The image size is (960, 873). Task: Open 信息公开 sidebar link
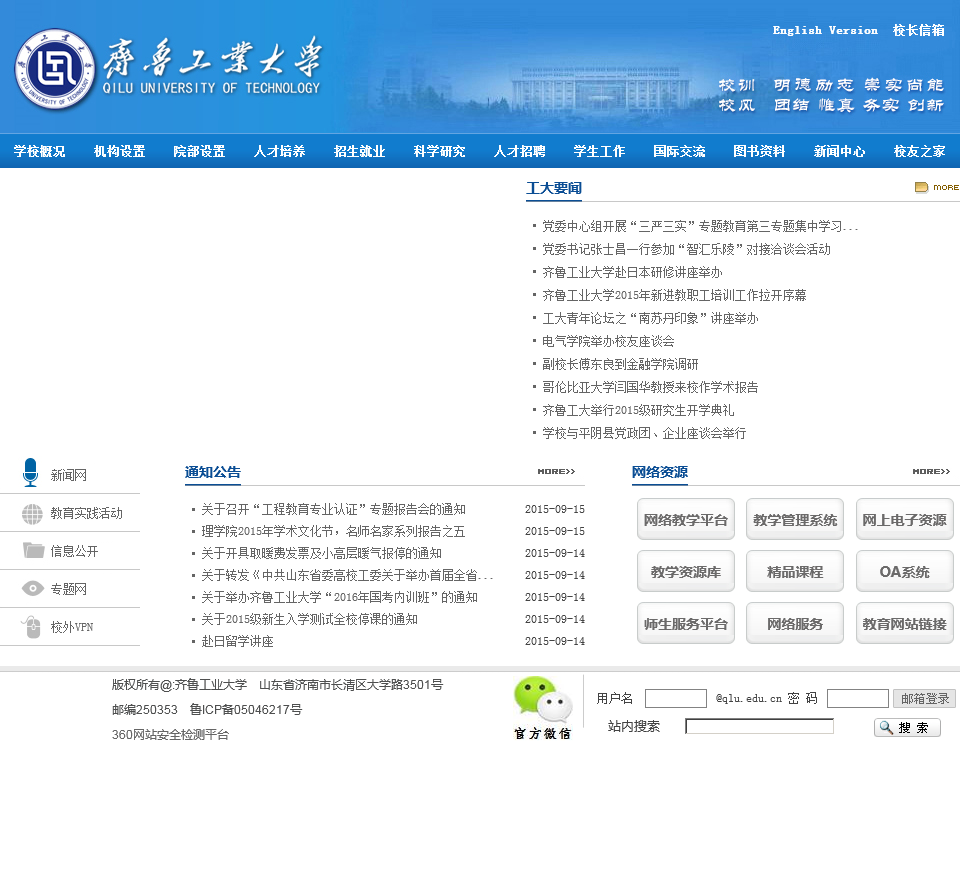click(74, 551)
